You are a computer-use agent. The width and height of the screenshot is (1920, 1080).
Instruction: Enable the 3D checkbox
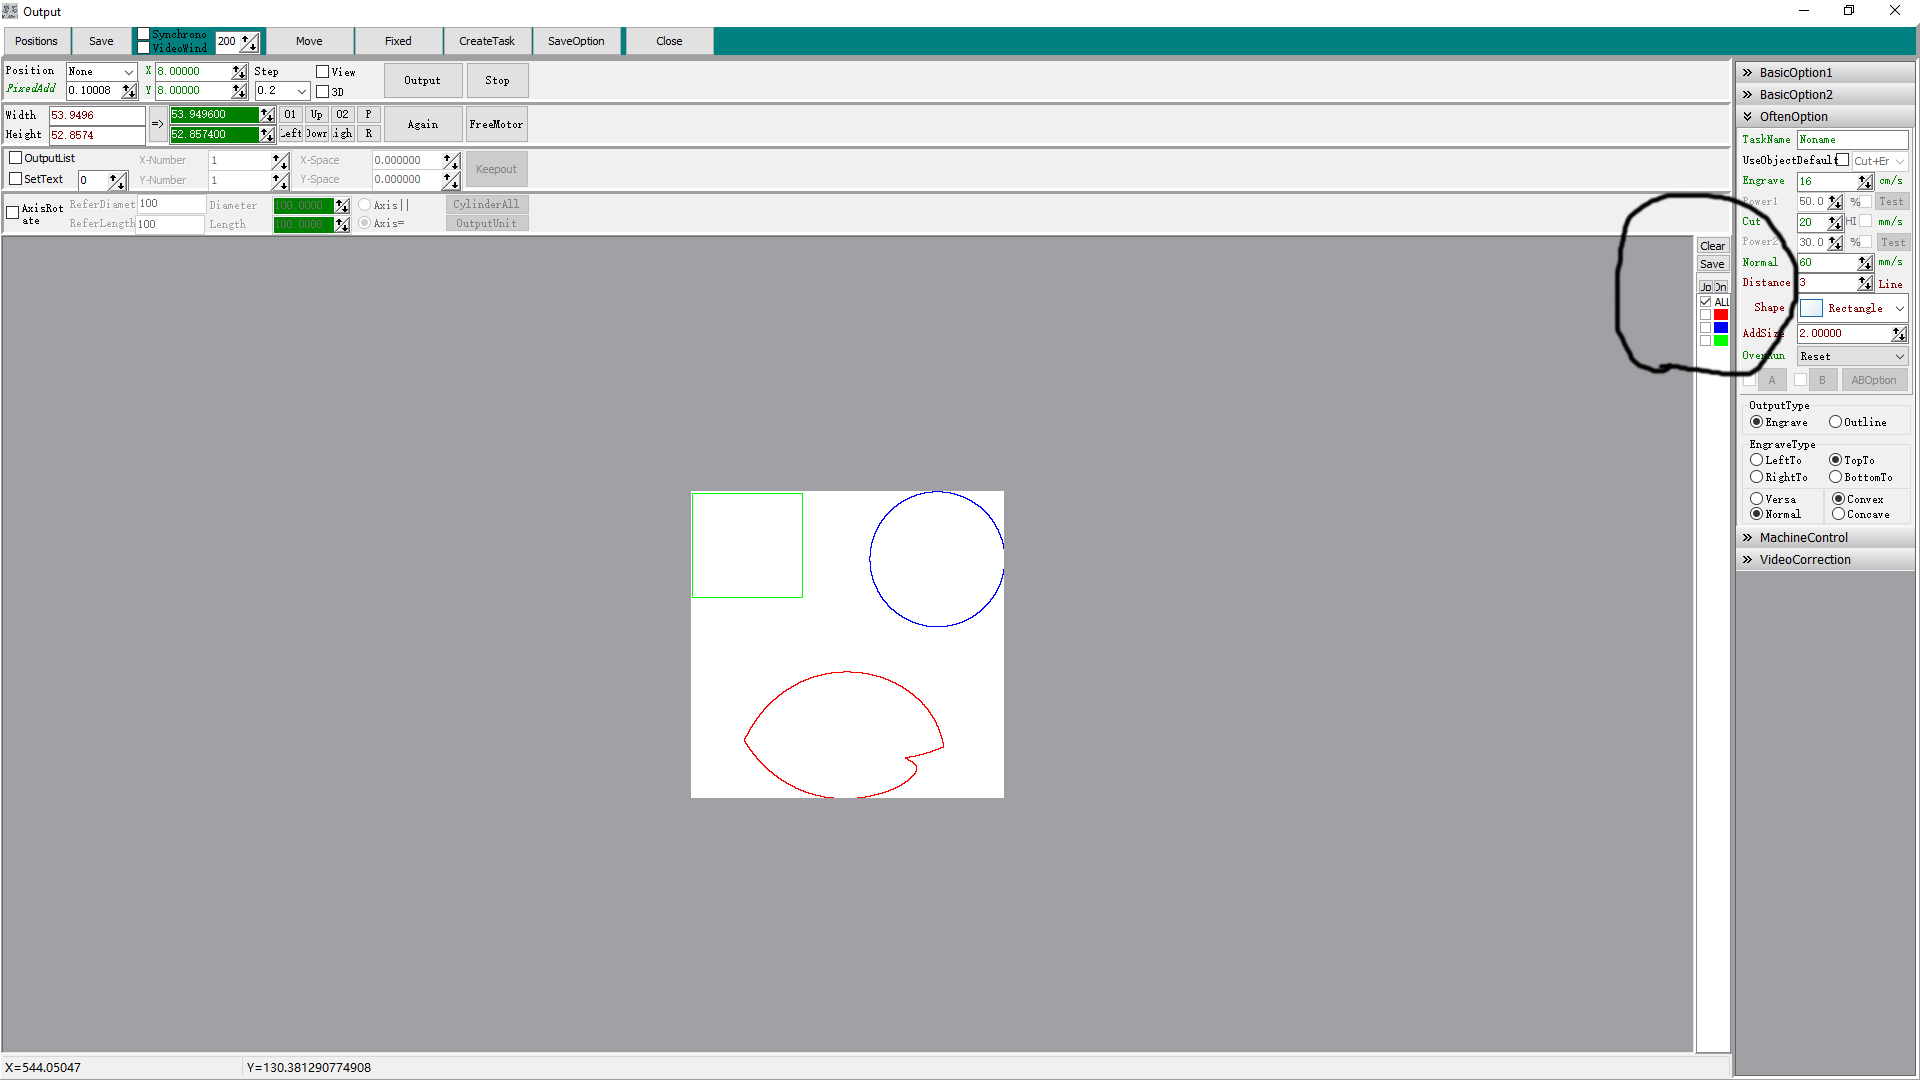pos(323,92)
